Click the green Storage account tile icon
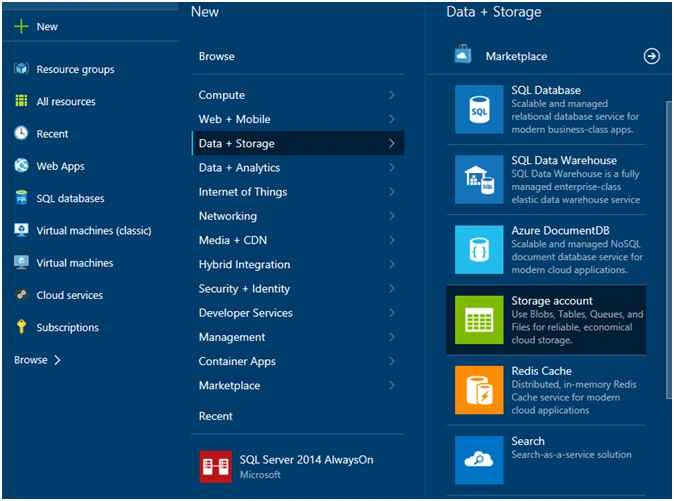The width and height of the screenshot is (674, 501). tap(479, 320)
